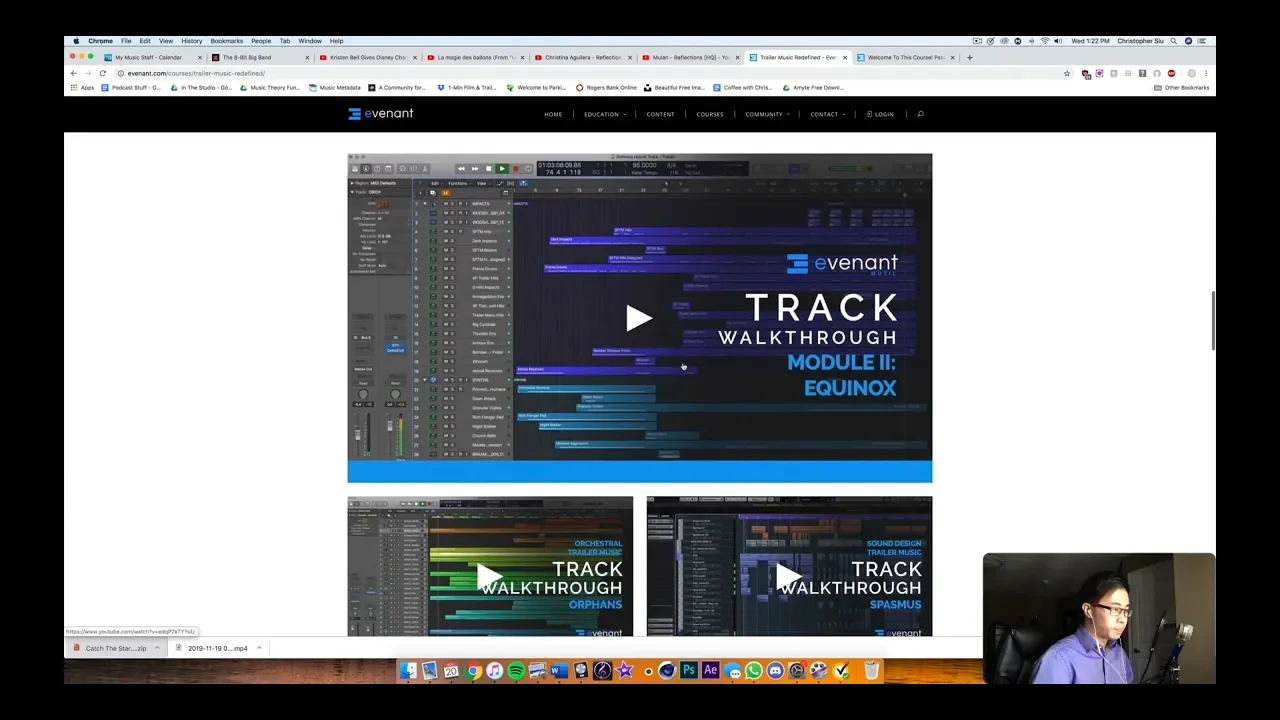Open Google Chrome from the dock
This screenshot has width=1280, height=720.
point(473,671)
